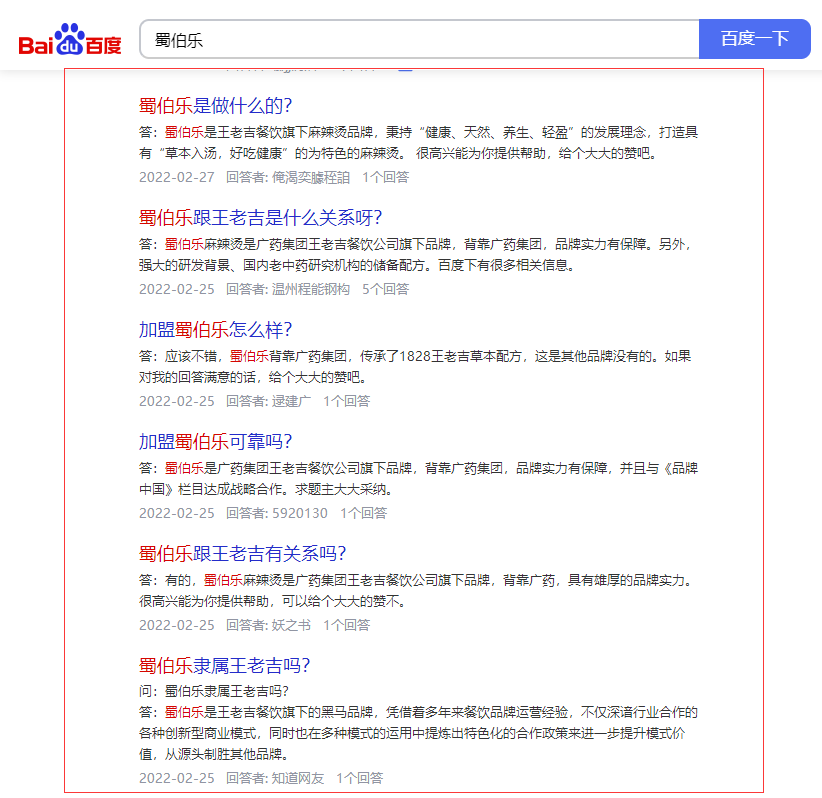Click answerer name 知道网友
822x798 pixels.
point(298,778)
